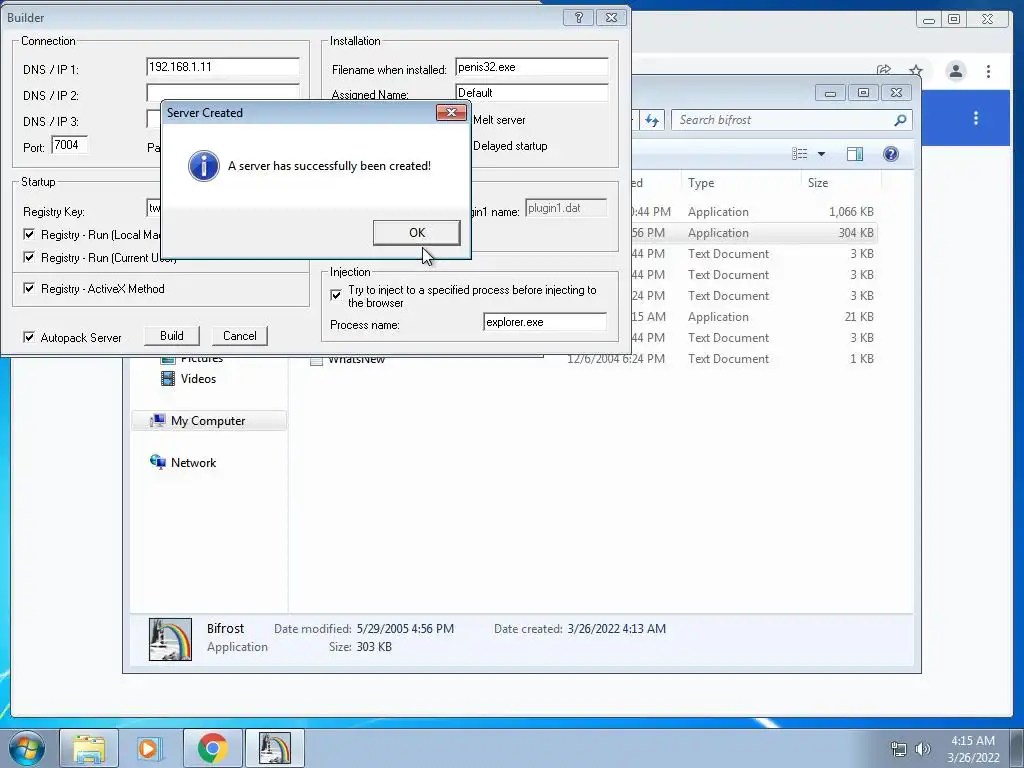Click the Date modified value in the details pane
Screen dimensions: 1024x768
[405, 629]
